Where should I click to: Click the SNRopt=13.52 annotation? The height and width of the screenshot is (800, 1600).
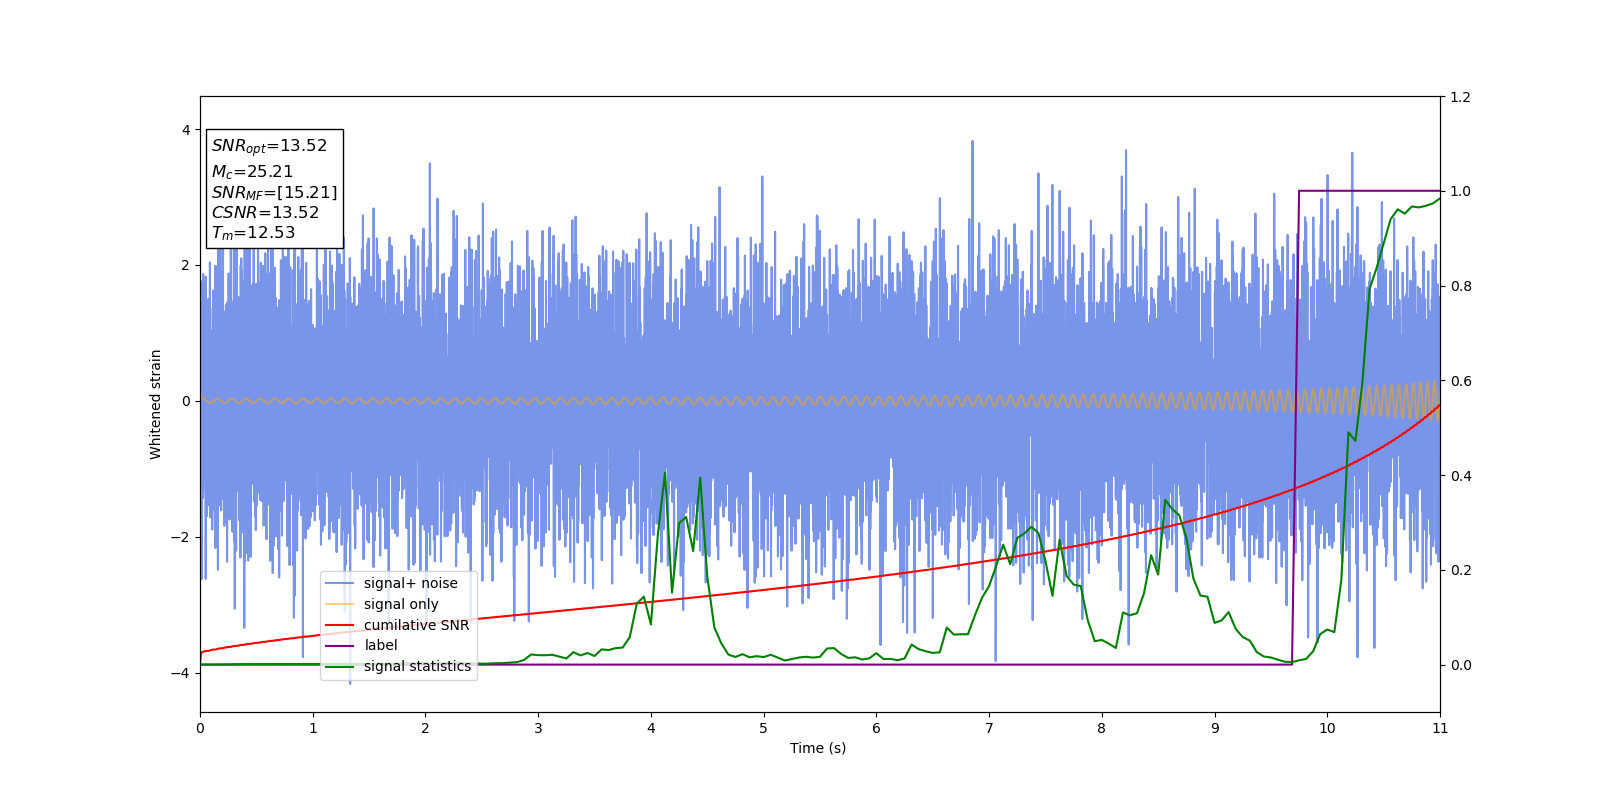tap(269, 146)
